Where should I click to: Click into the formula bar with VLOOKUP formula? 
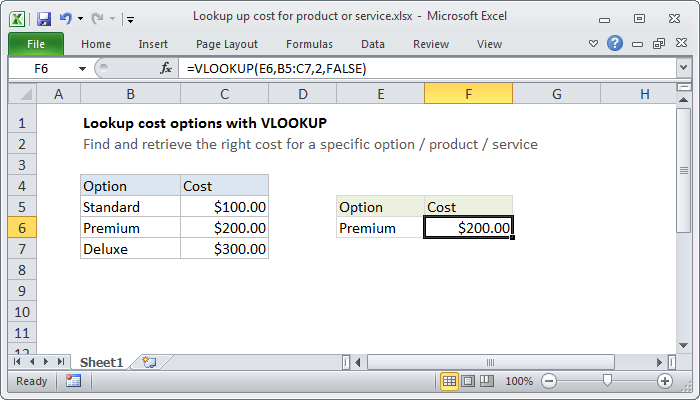click(428, 69)
